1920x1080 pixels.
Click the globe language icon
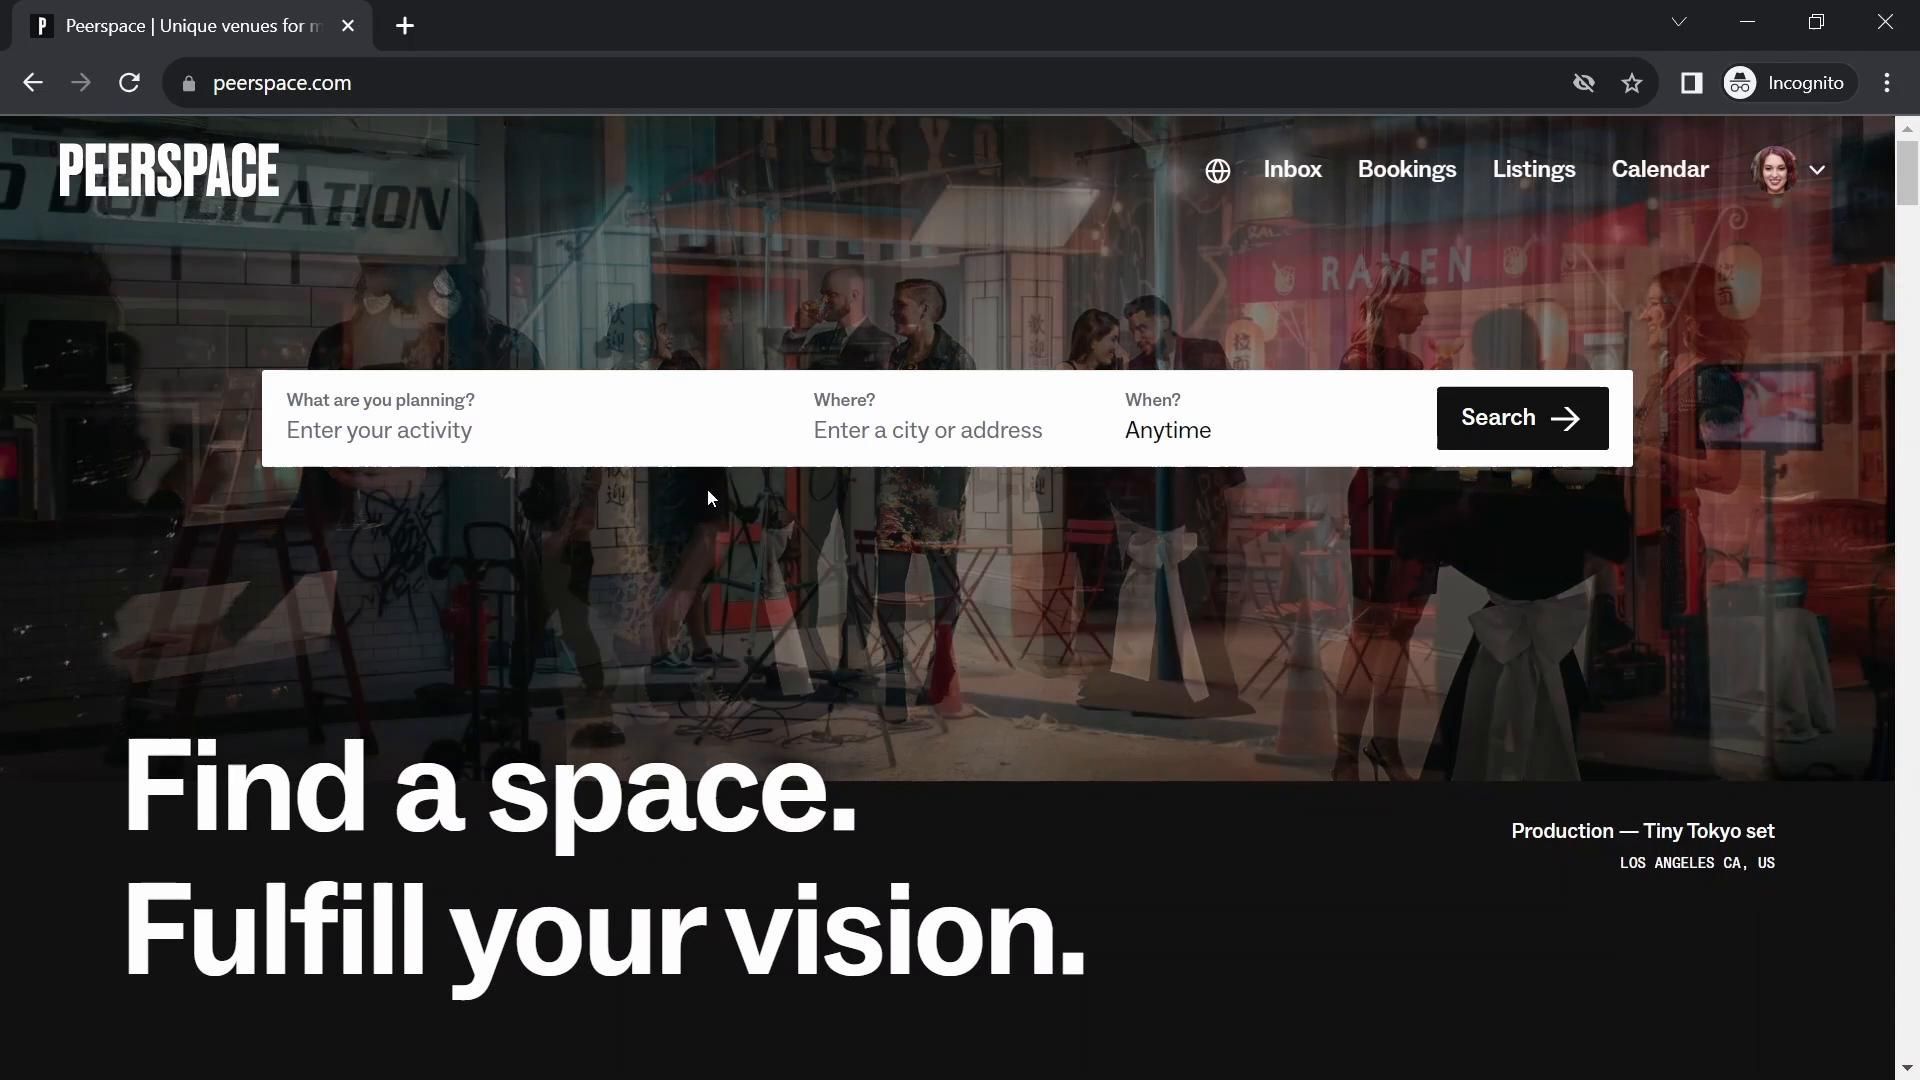coord(1217,171)
